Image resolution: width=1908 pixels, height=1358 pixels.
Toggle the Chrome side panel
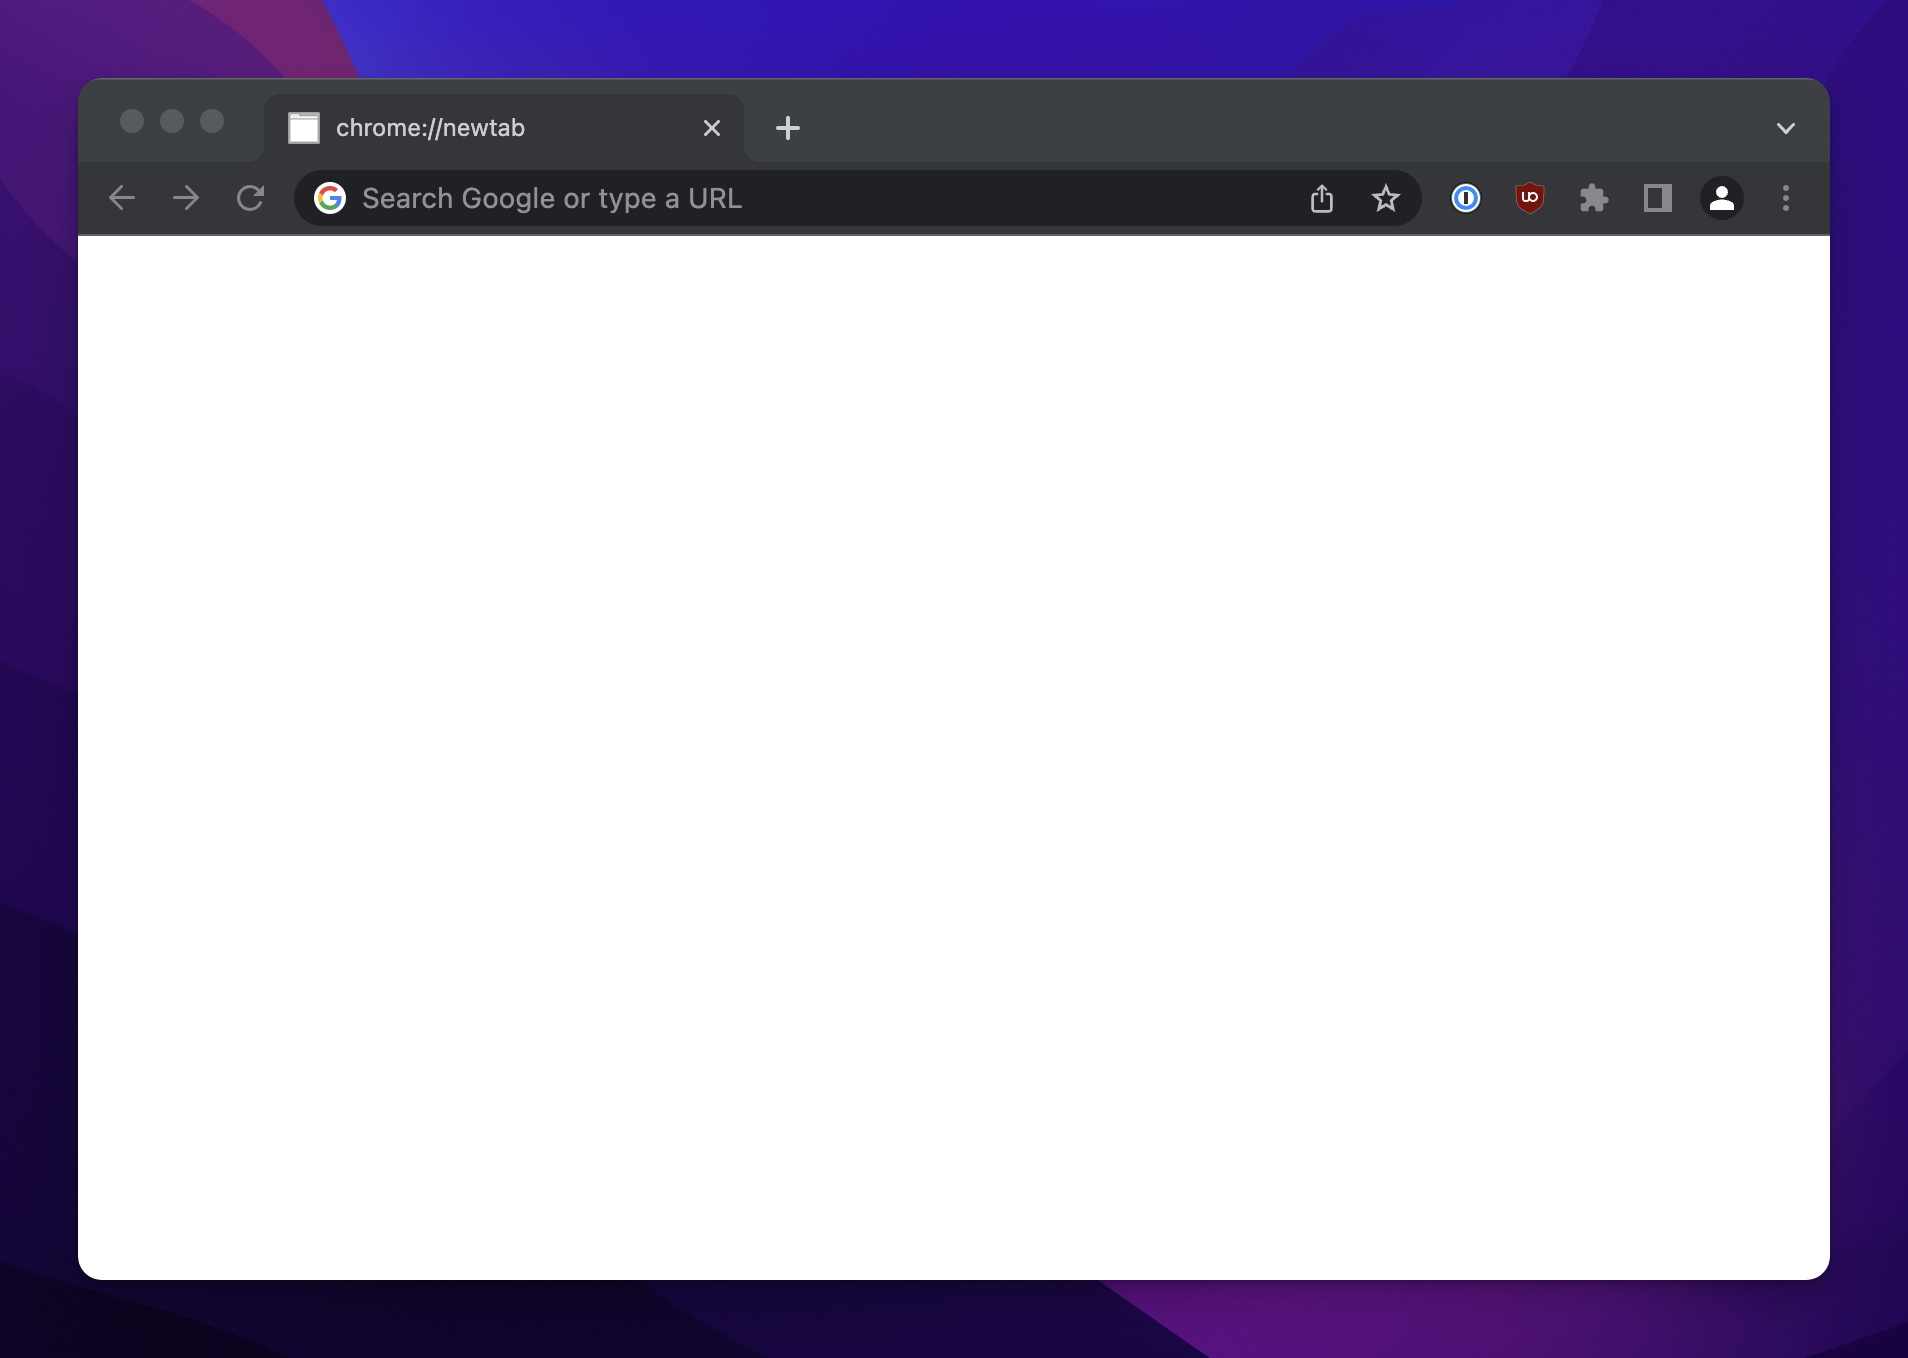point(1658,198)
